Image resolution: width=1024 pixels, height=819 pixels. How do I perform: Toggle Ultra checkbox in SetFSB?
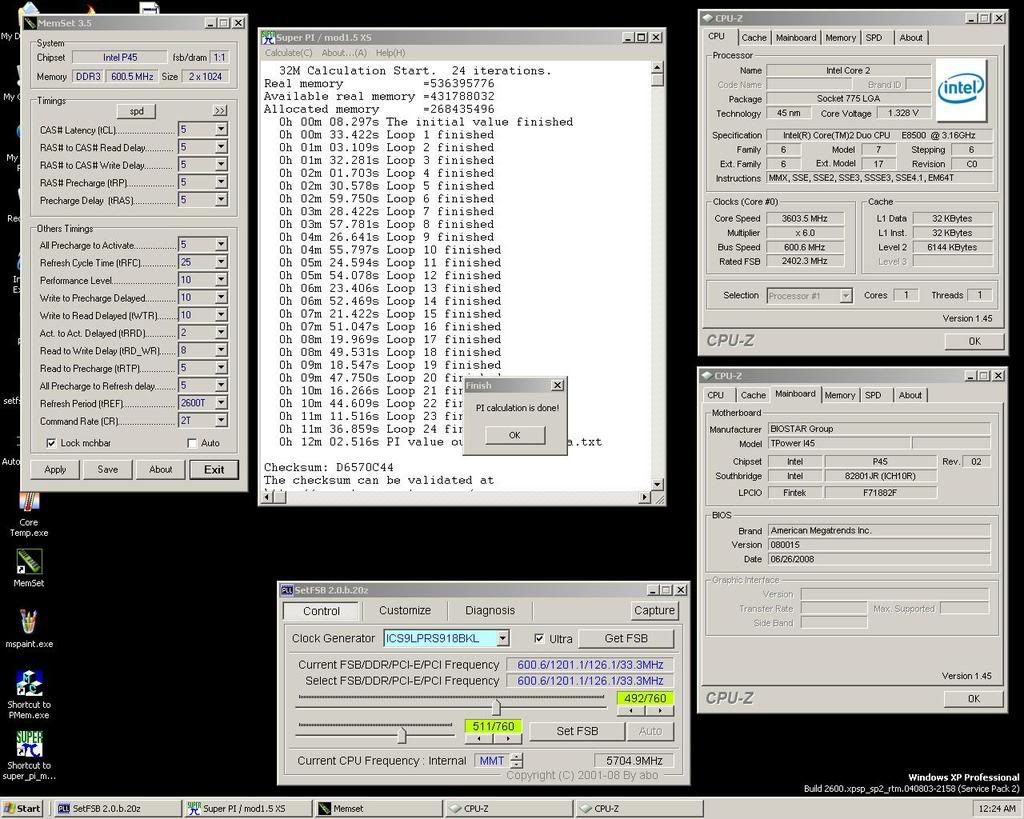(539, 638)
